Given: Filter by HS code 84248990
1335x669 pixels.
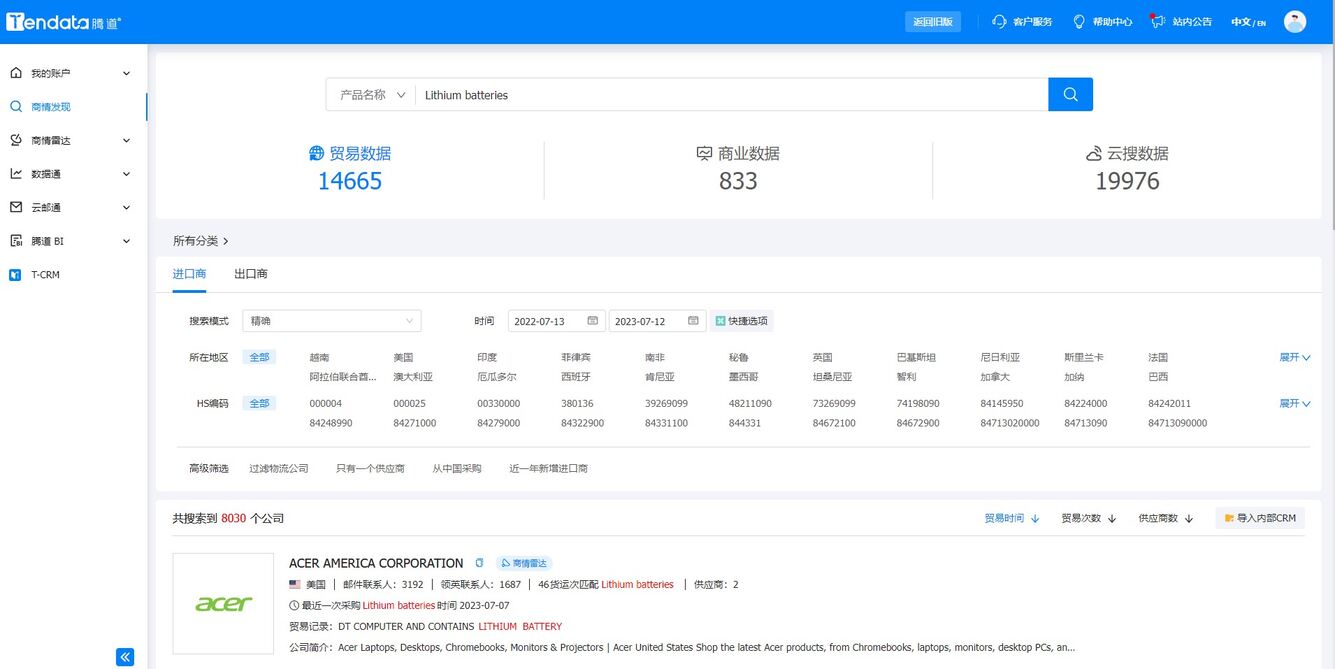Looking at the screenshot, I should 331,423.
